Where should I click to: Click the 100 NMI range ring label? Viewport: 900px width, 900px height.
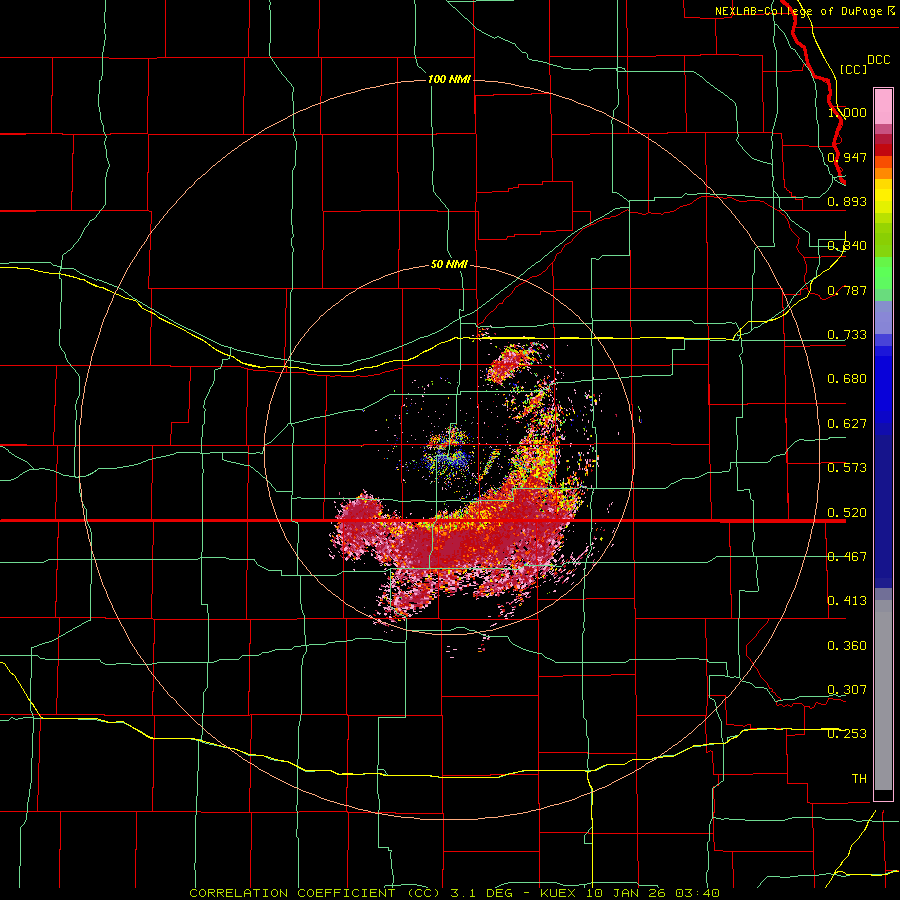[449, 79]
